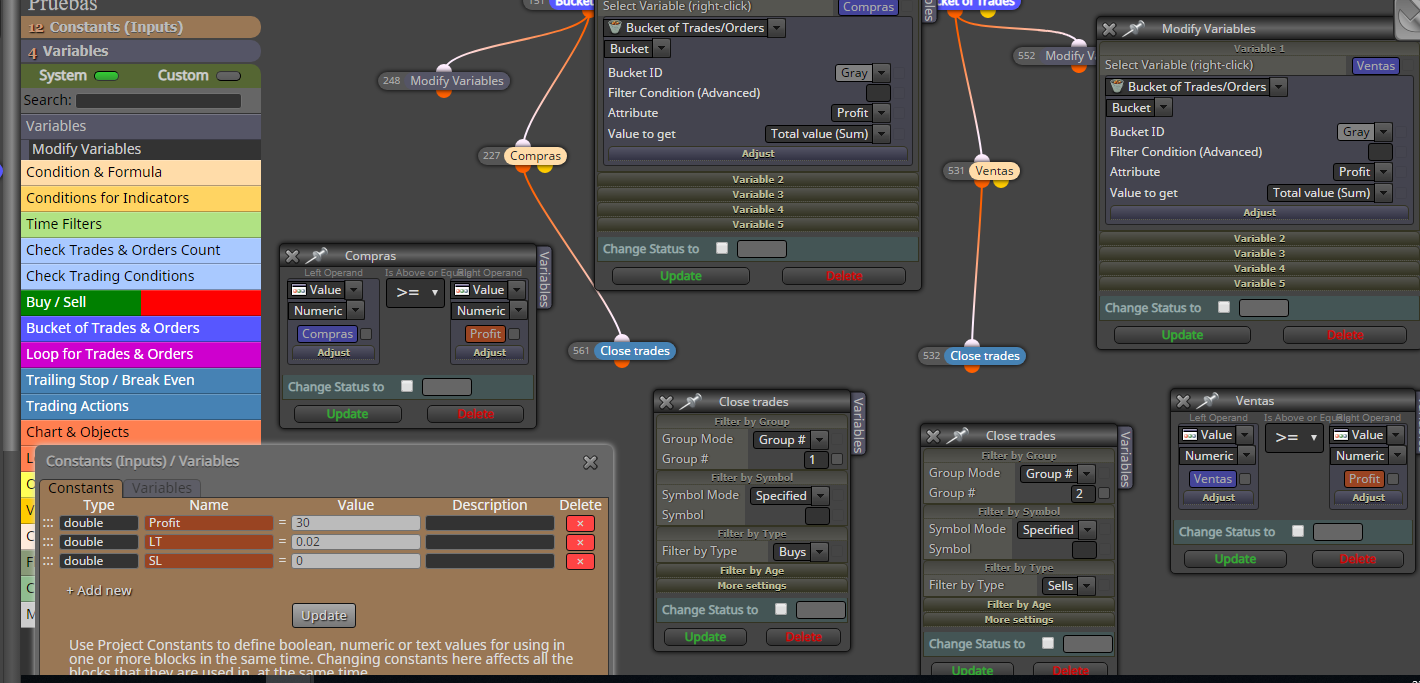
Task: Click + Add new constant link
Action: [x=99, y=591]
